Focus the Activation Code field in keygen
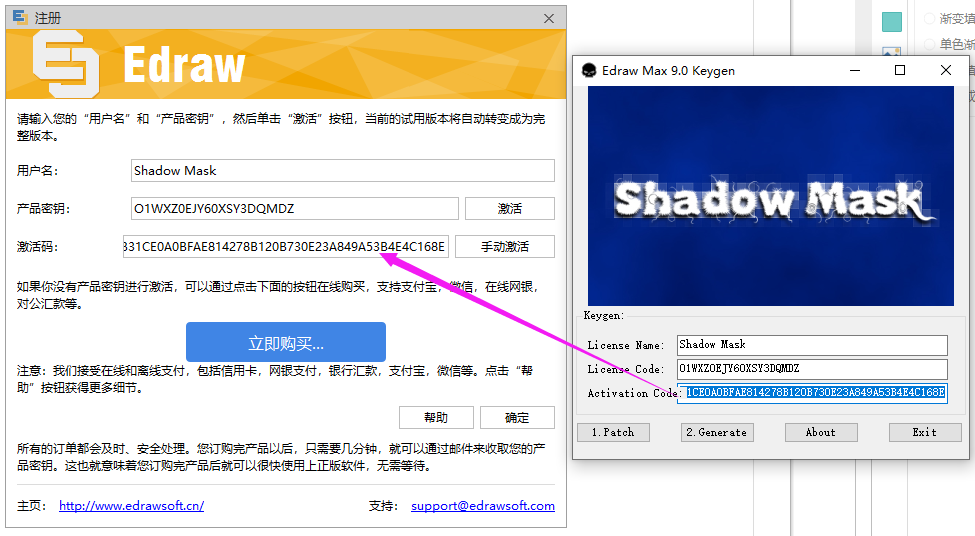The height and width of the screenshot is (536, 975). click(x=812, y=392)
